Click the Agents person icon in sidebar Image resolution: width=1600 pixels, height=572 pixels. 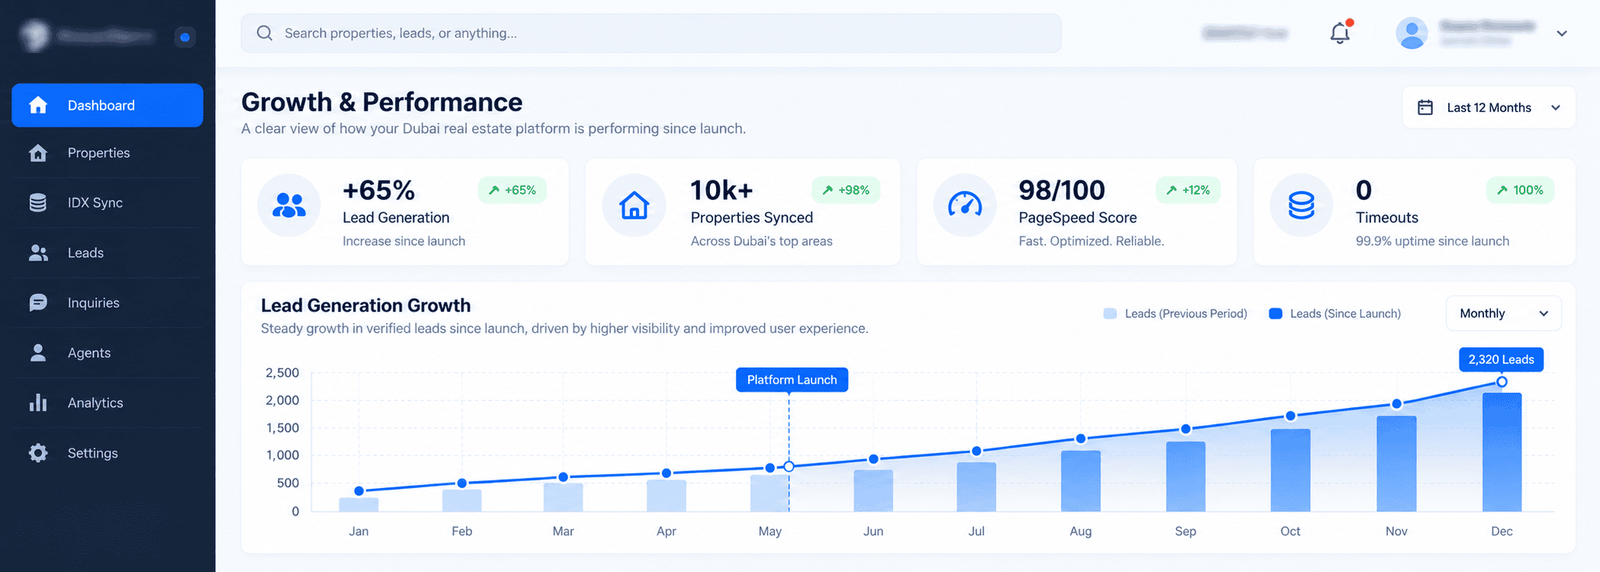[x=38, y=353]
